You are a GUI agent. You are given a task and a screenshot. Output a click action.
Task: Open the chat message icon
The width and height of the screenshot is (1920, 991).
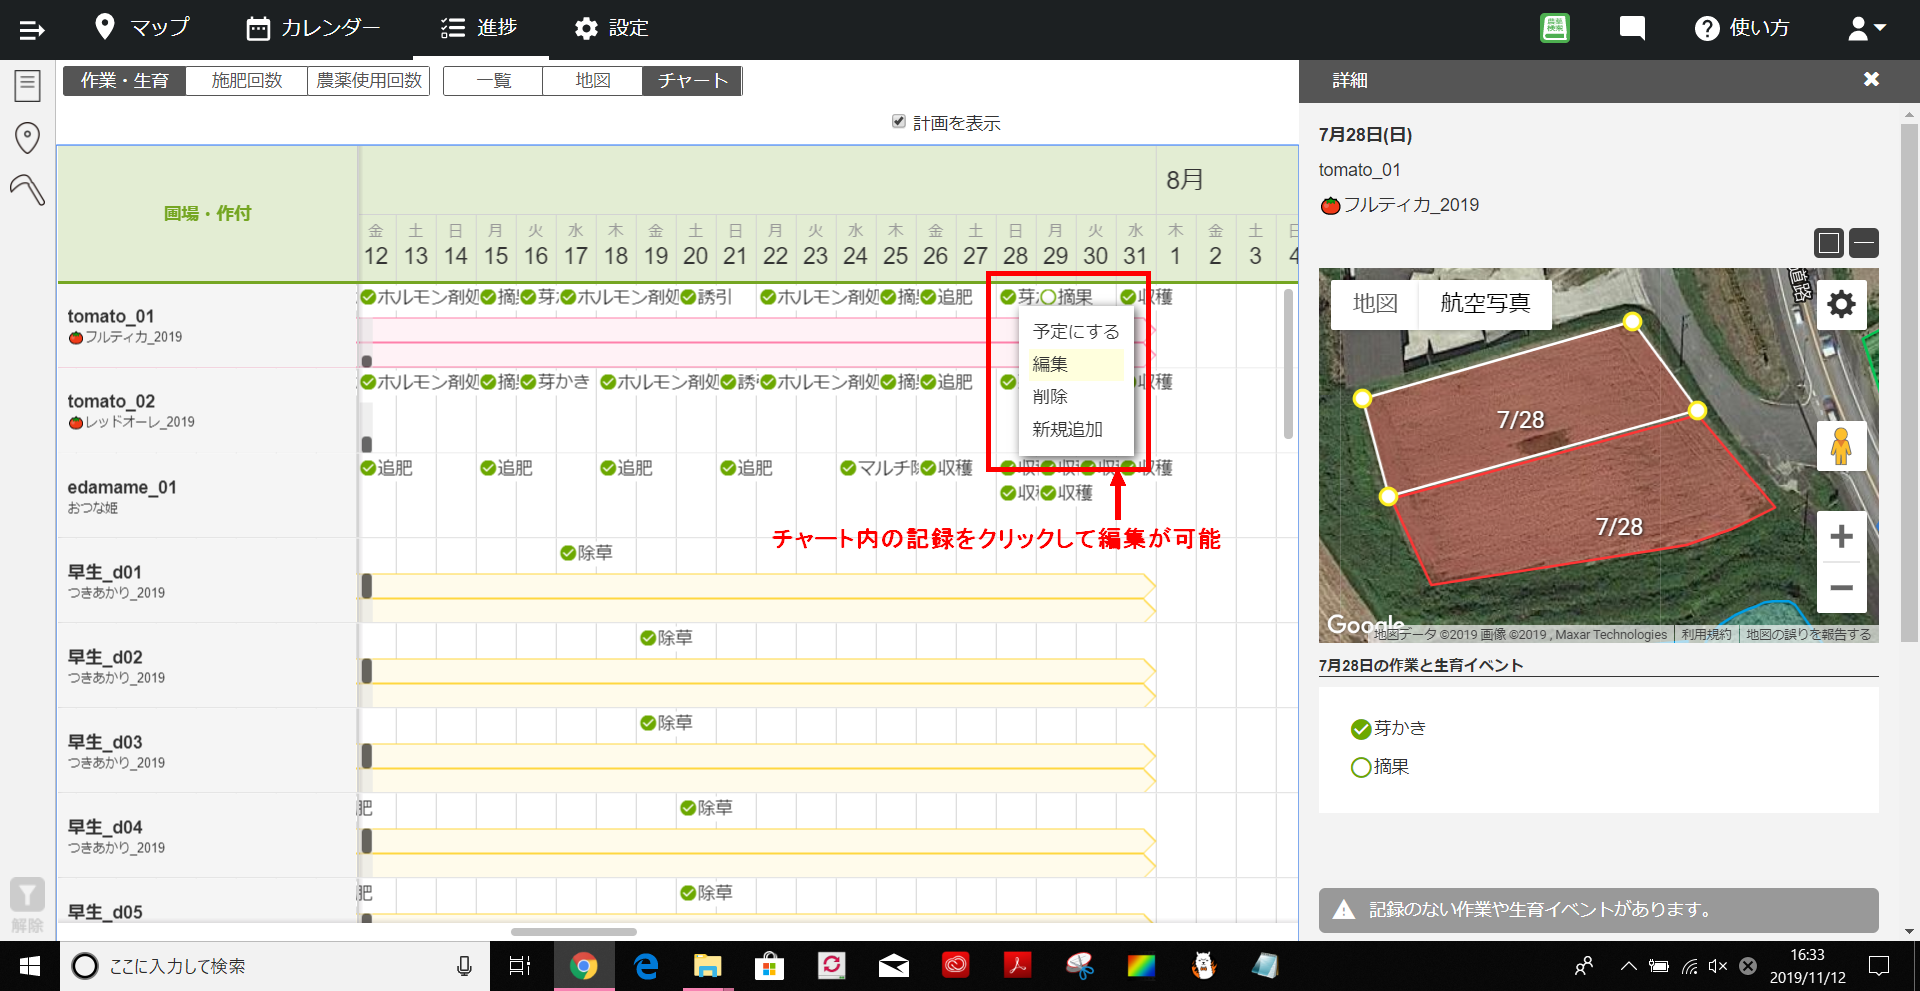(1632, 28)
